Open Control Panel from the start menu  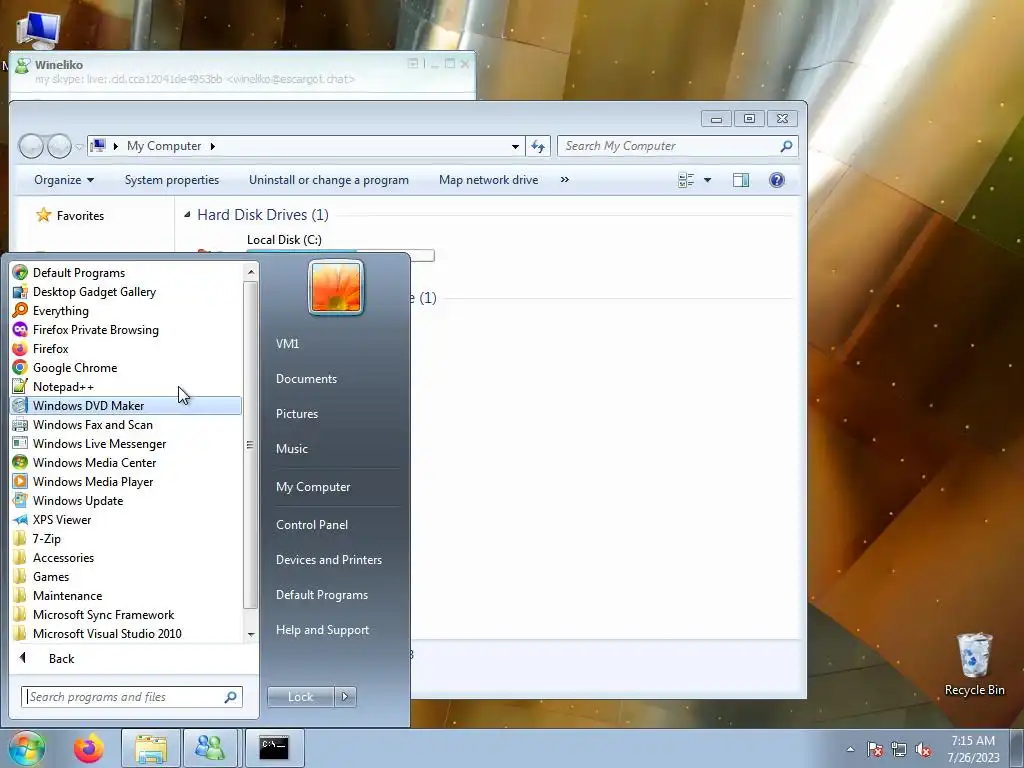click(x=312, y=524)
